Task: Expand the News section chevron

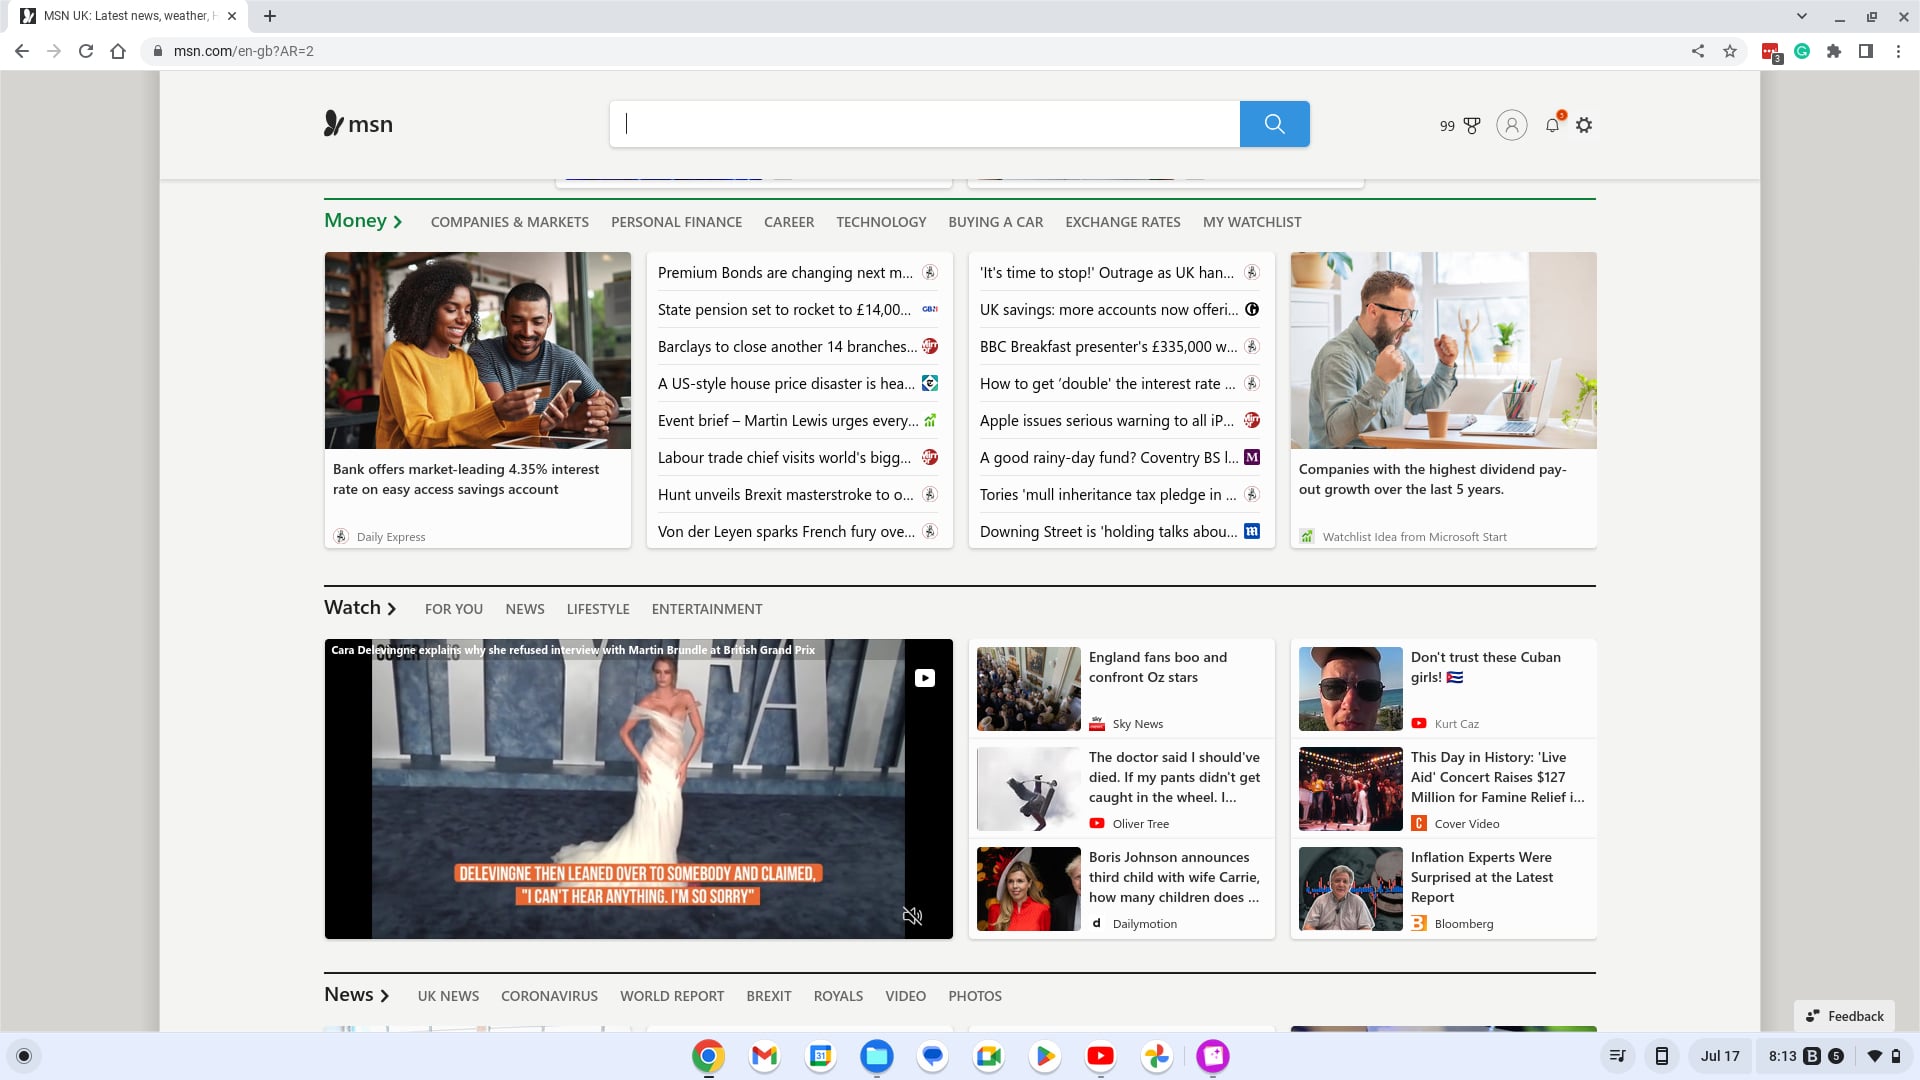Action: (x=384, y=996)
